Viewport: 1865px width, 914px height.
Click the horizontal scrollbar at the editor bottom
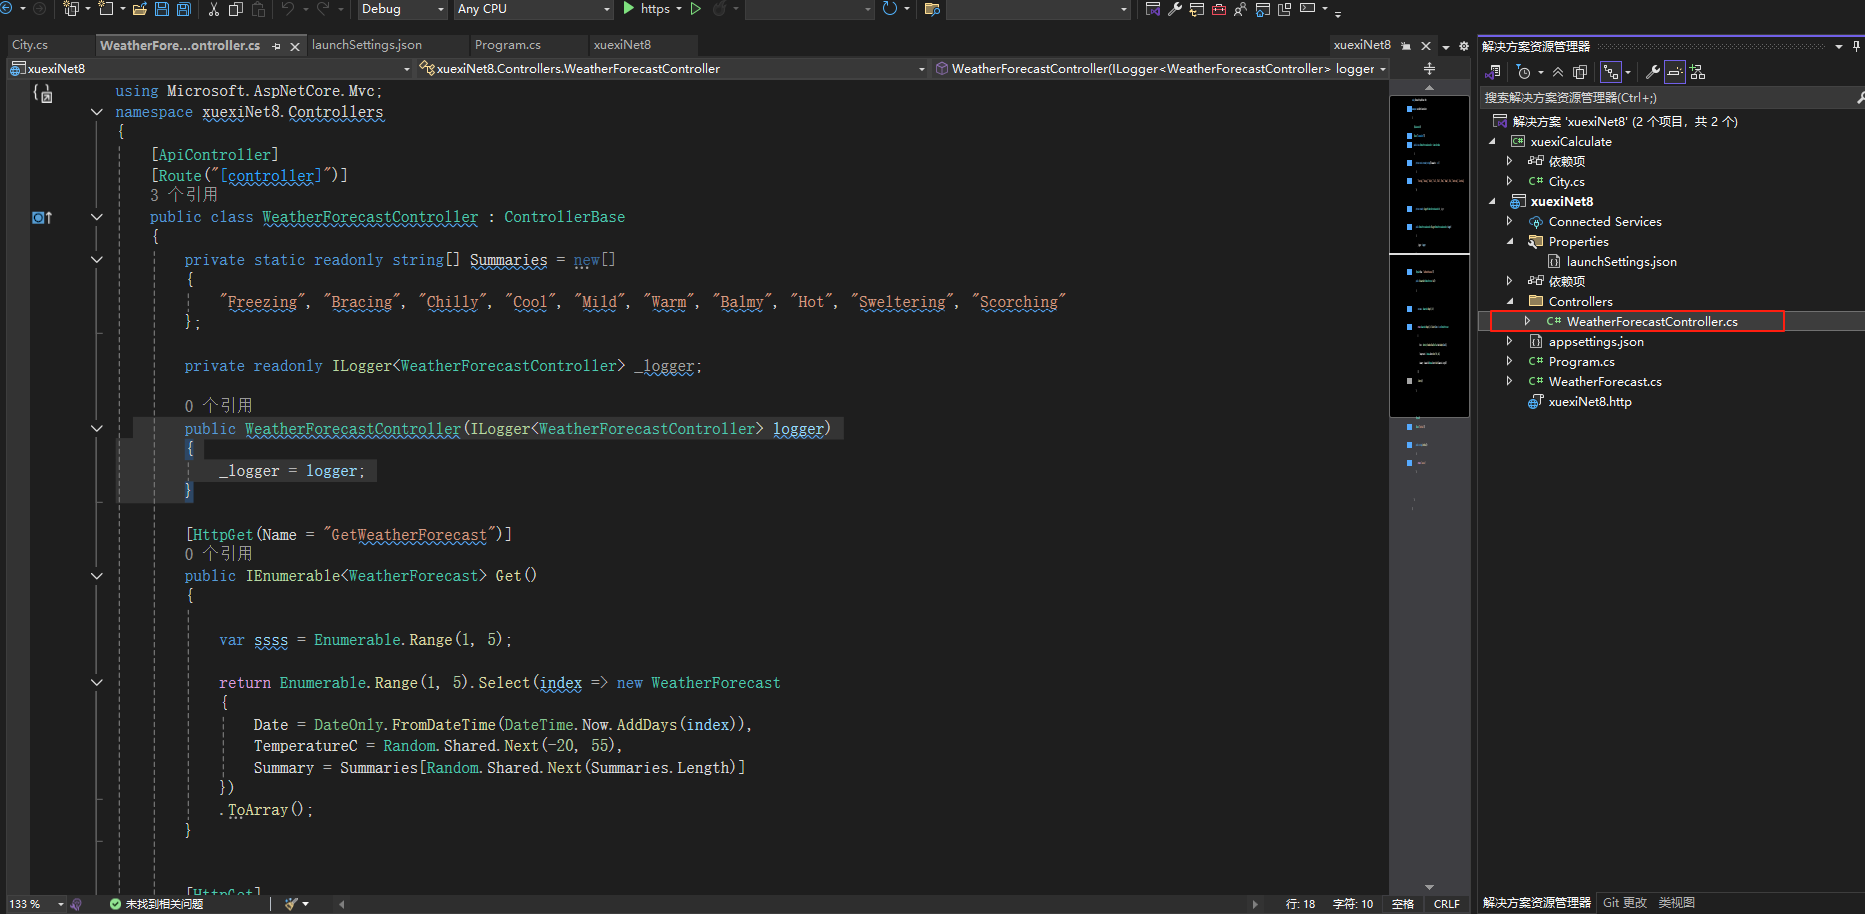(x=797, y=904)
